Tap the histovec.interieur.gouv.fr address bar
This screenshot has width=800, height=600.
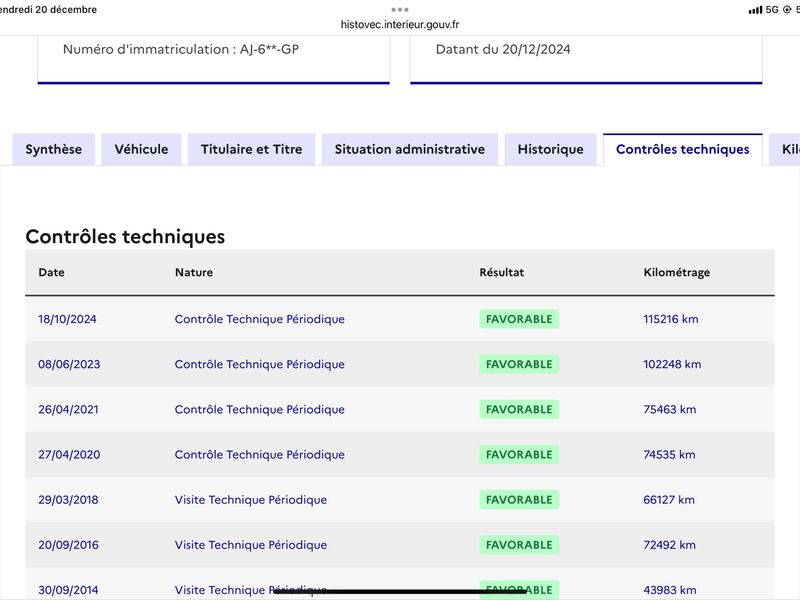point(400,24)
